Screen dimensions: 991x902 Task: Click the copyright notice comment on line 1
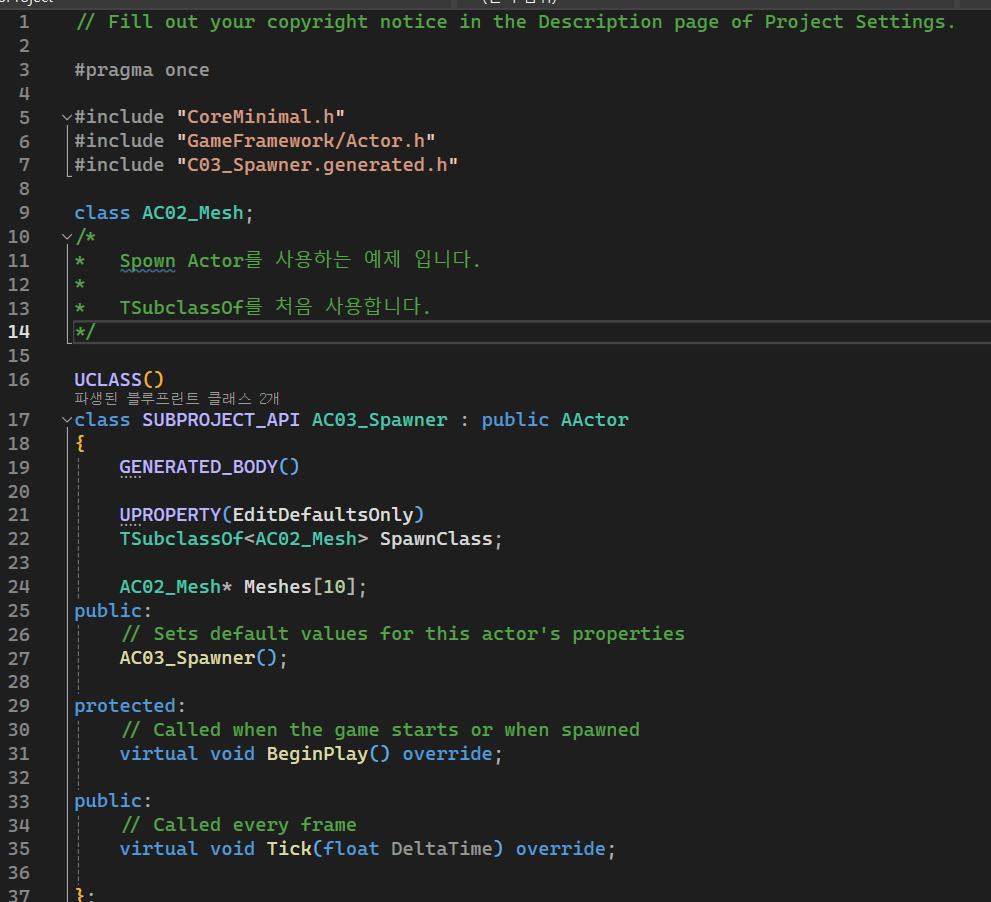pos(516,22)
